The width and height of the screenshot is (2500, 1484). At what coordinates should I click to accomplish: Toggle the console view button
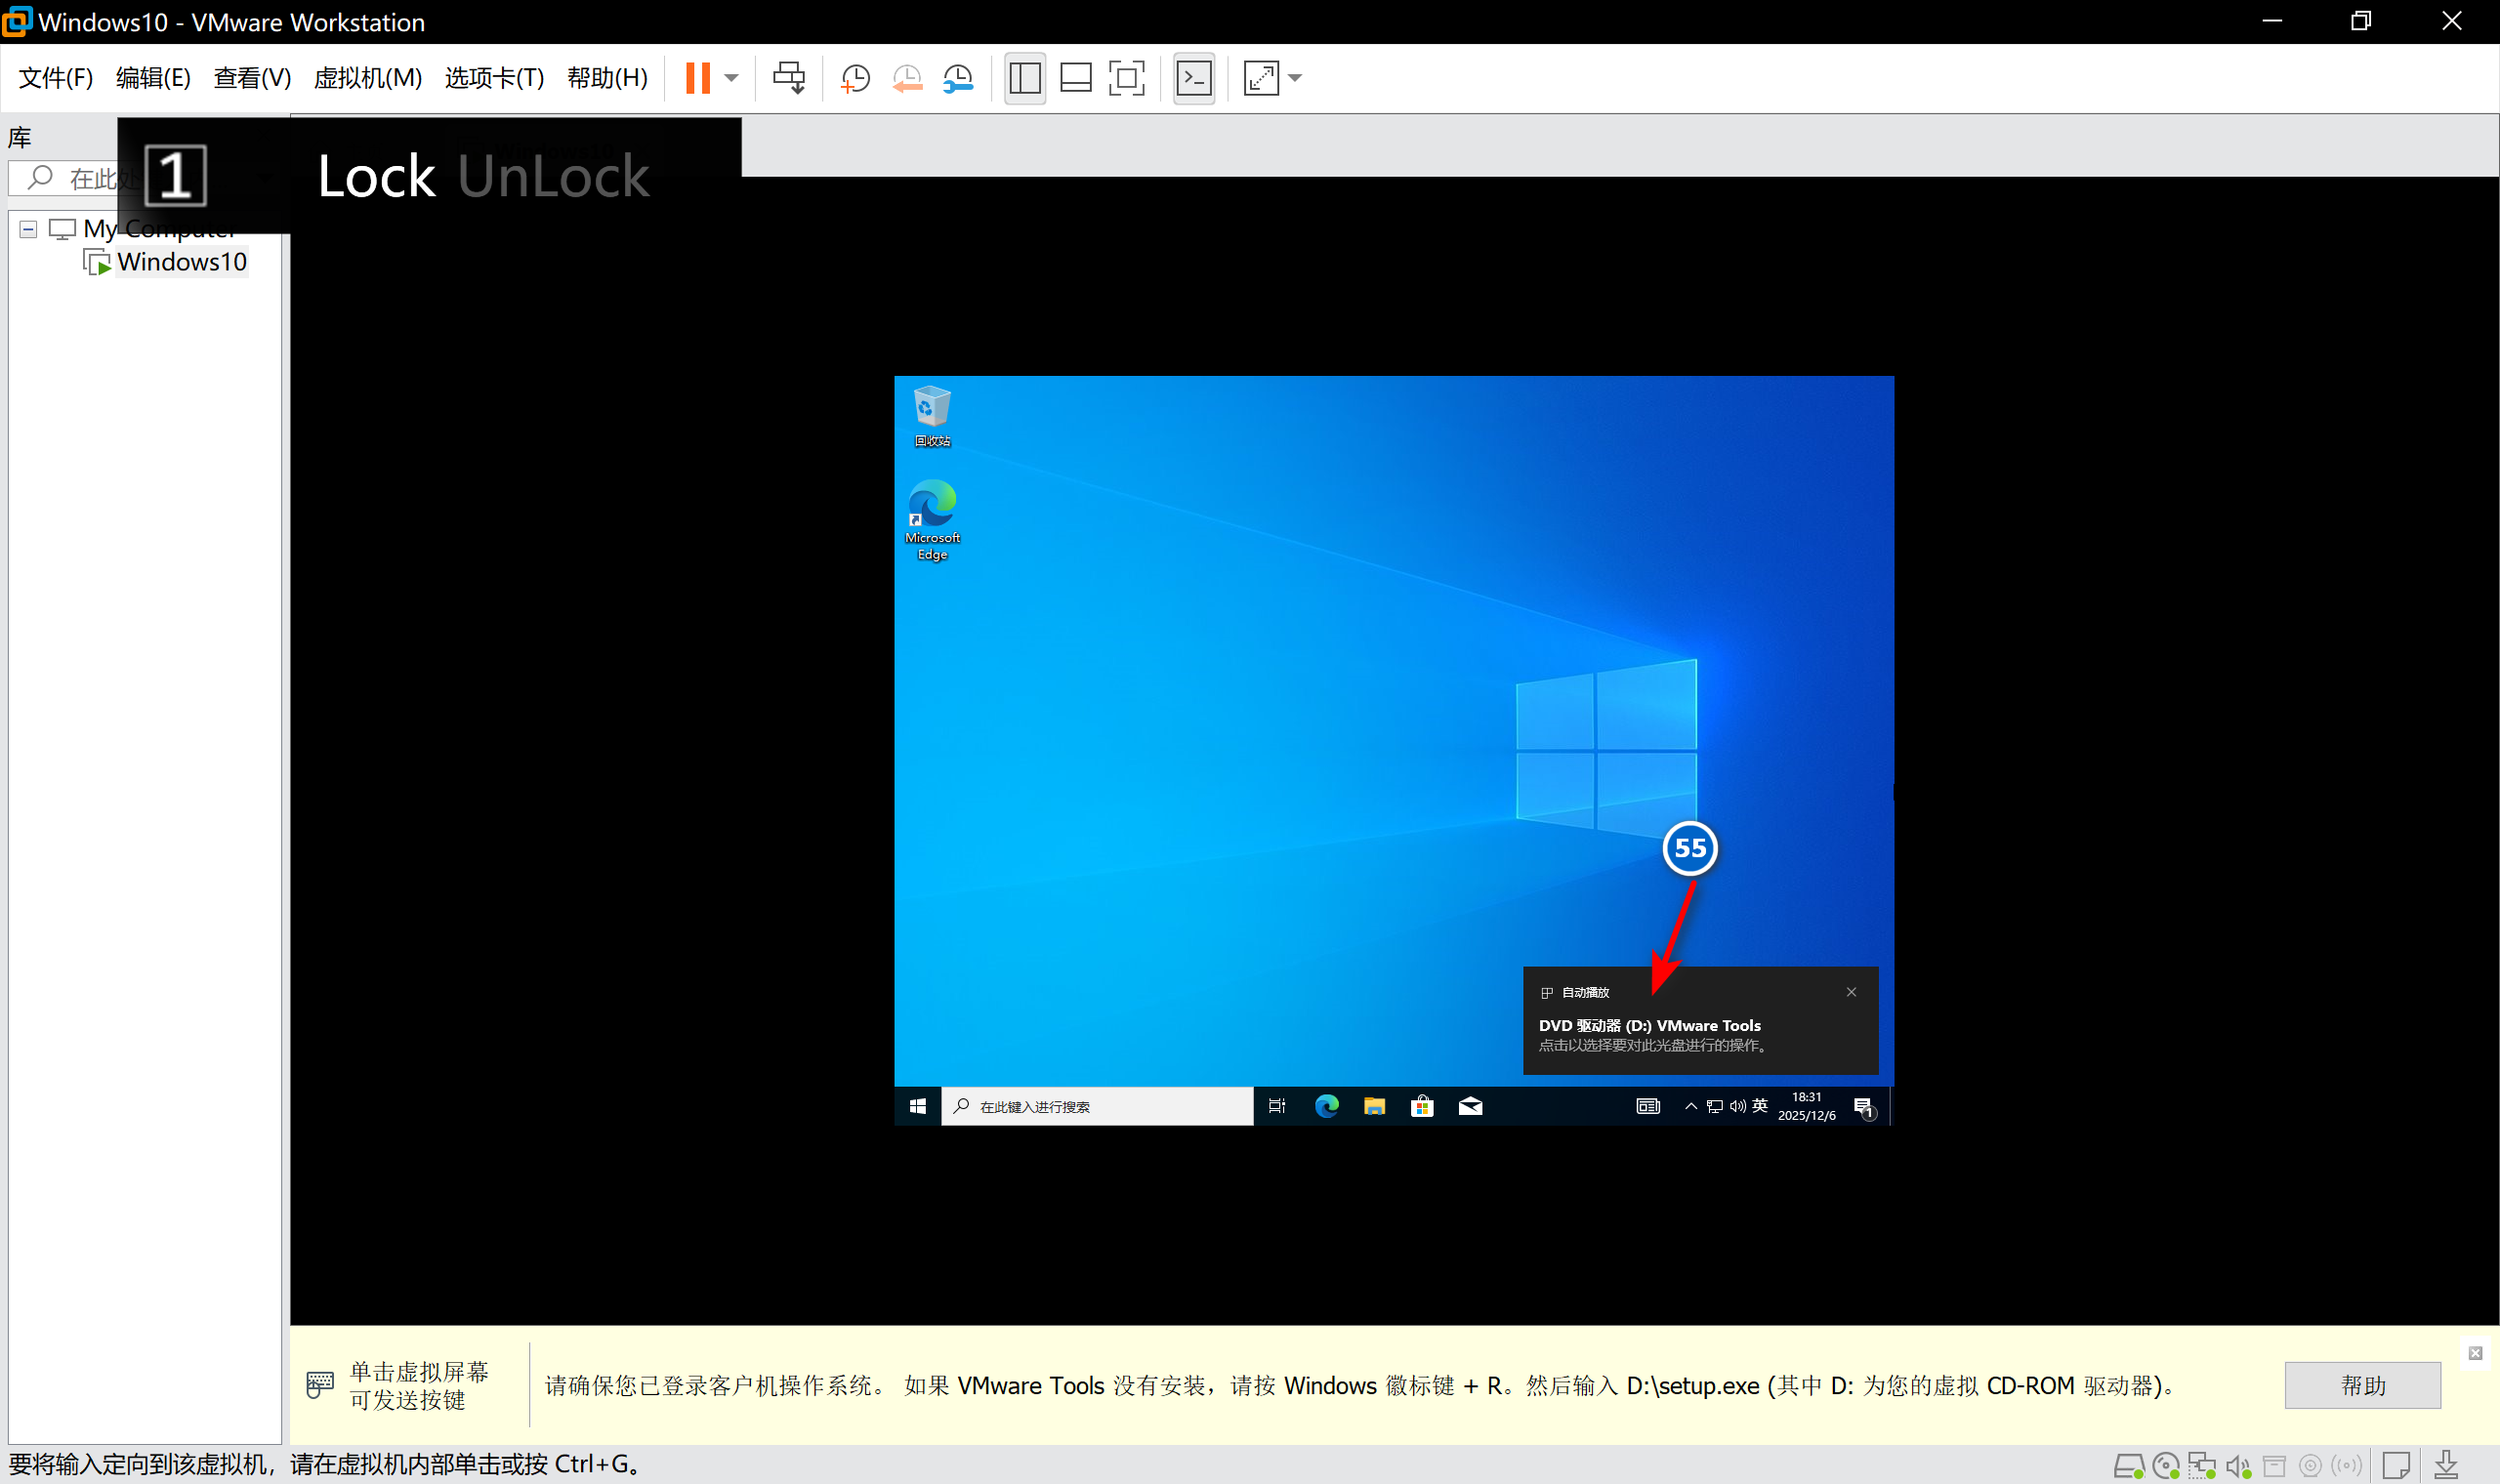pos(1194,77)
